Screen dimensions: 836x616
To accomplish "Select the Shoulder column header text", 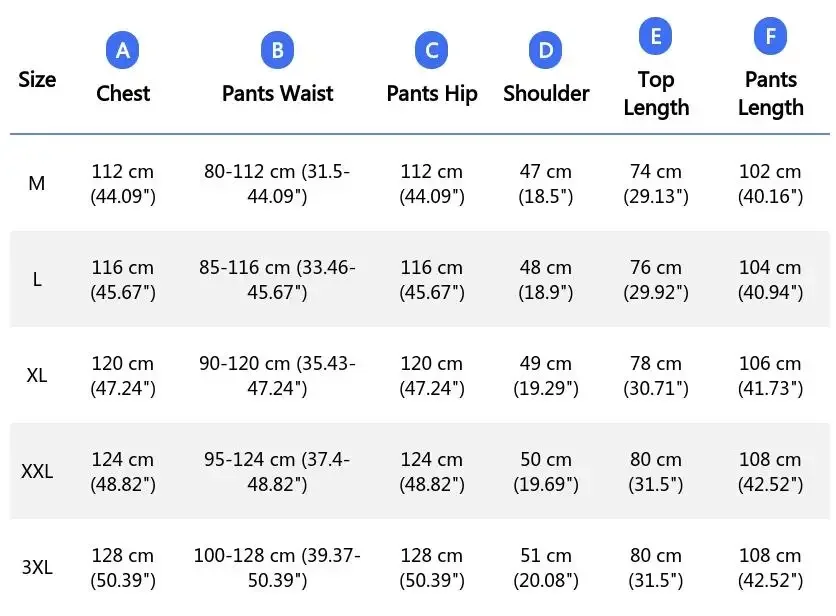I will 546,93.
